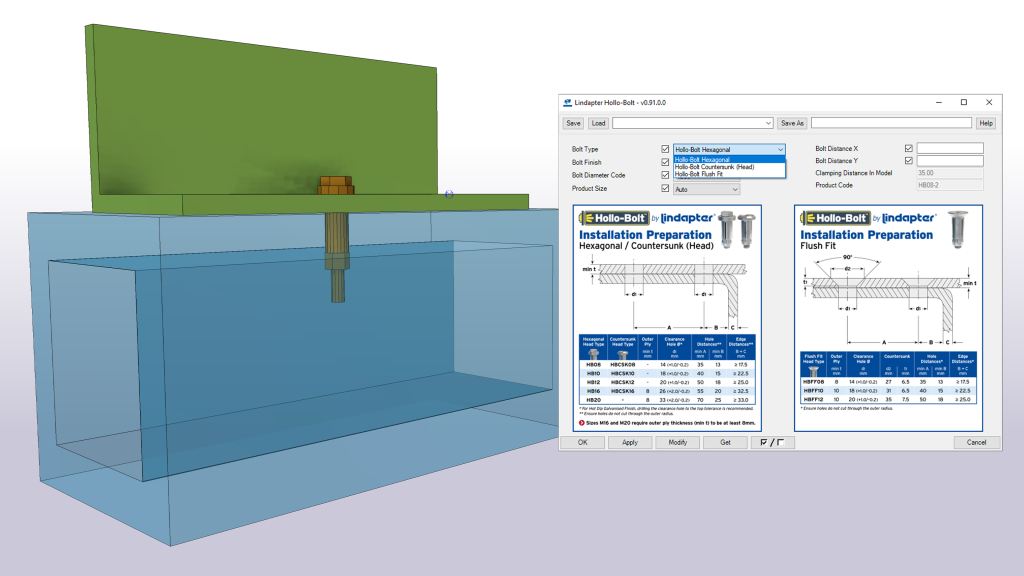The height and width of the screenshot is (576, 1024).
Task: Click the bolt head in the 3D model
Action: pyautogui.click(x=334, y=187)
